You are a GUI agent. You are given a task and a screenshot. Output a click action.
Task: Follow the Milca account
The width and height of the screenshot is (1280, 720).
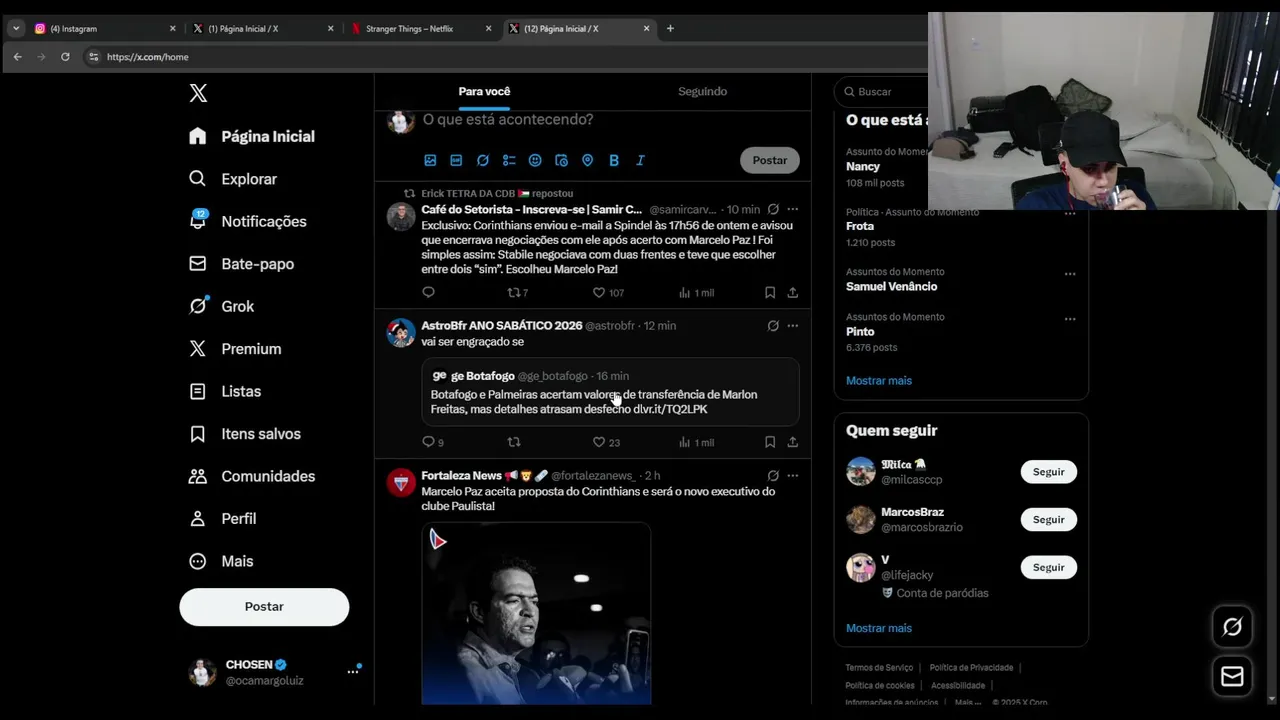click(x=1049, y=472)
